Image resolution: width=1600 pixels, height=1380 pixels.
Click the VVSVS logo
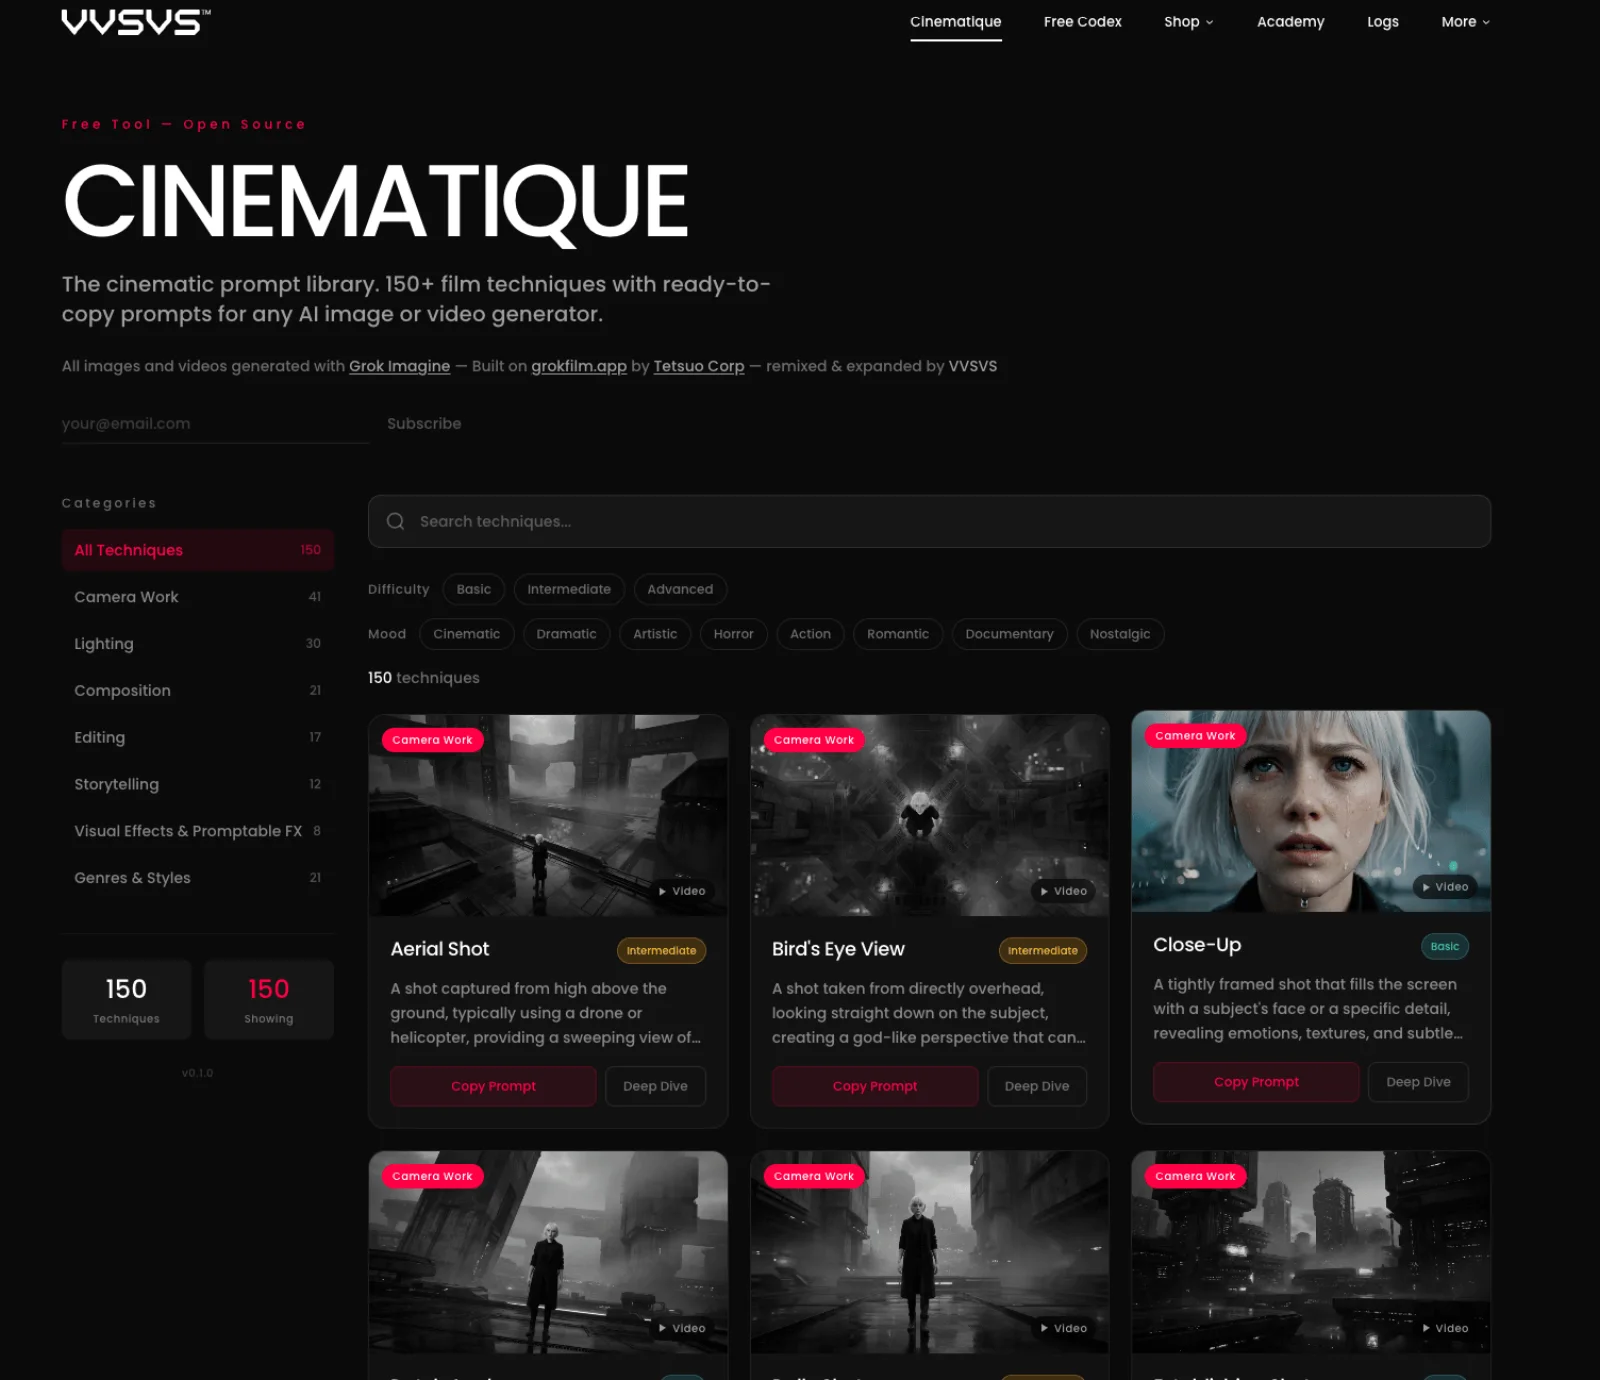tap(136, 22)
